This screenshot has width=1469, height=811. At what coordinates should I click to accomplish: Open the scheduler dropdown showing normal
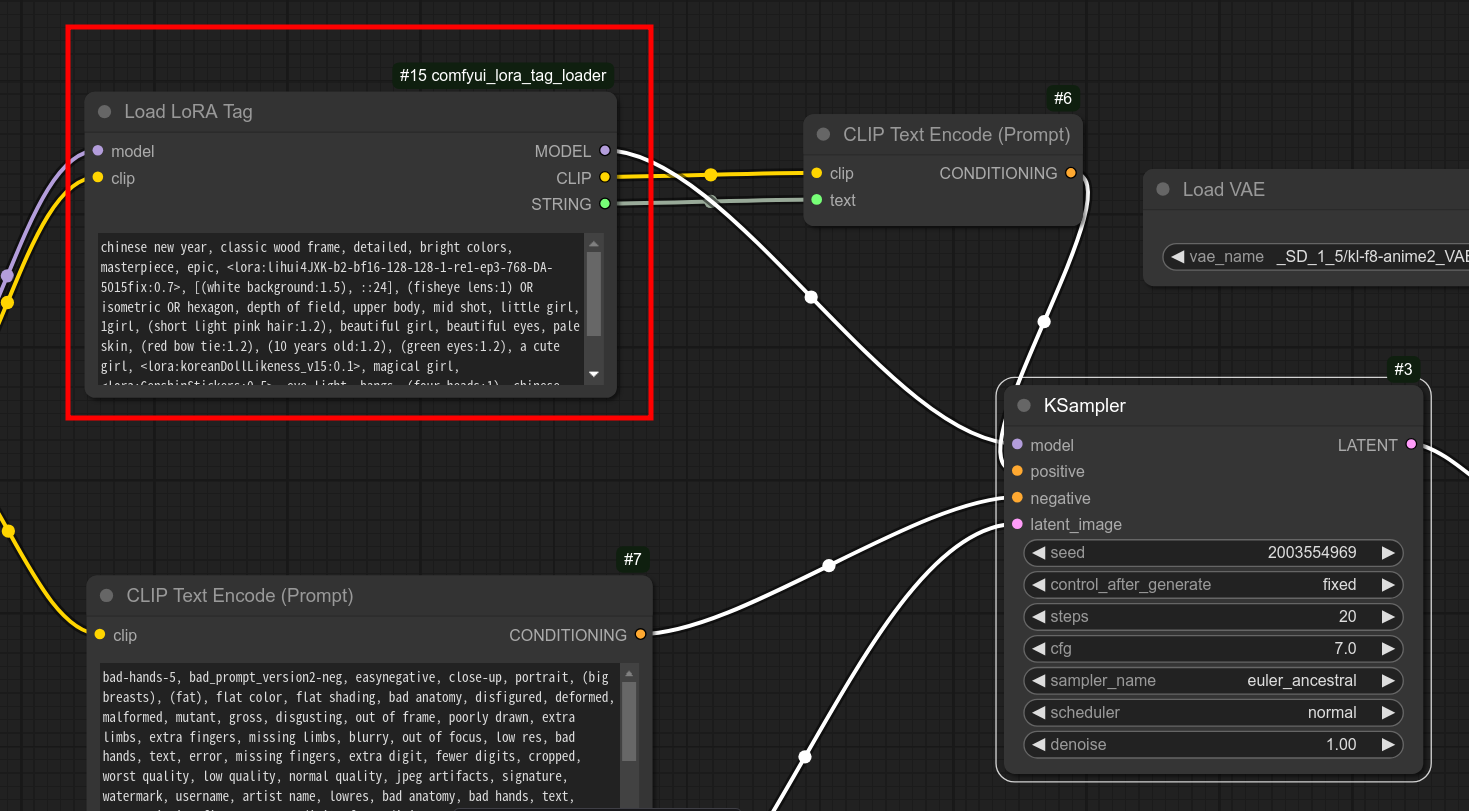[1213, 713]
